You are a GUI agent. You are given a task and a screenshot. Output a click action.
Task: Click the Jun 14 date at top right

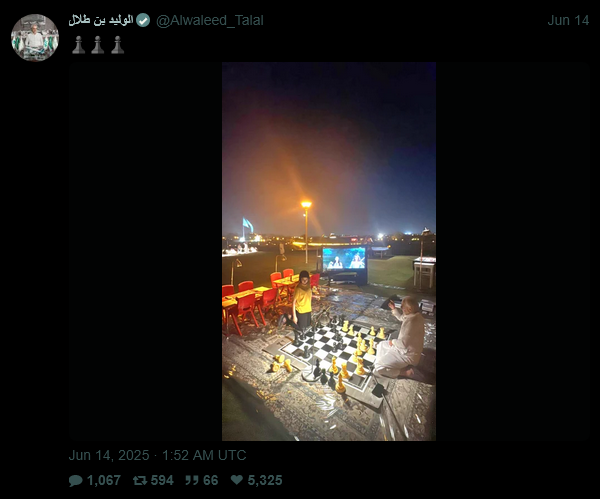(x=568, y=20)
